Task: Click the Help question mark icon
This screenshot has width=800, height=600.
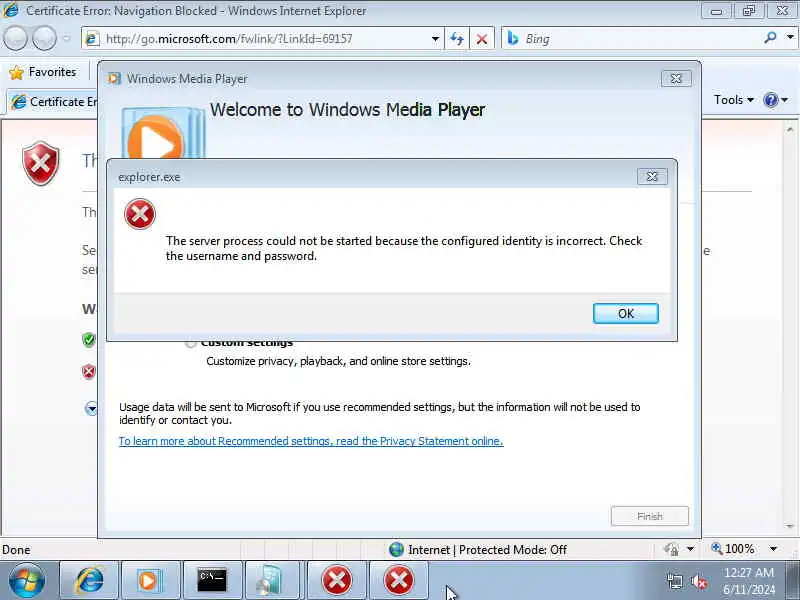Action: [x=770, y=100]
